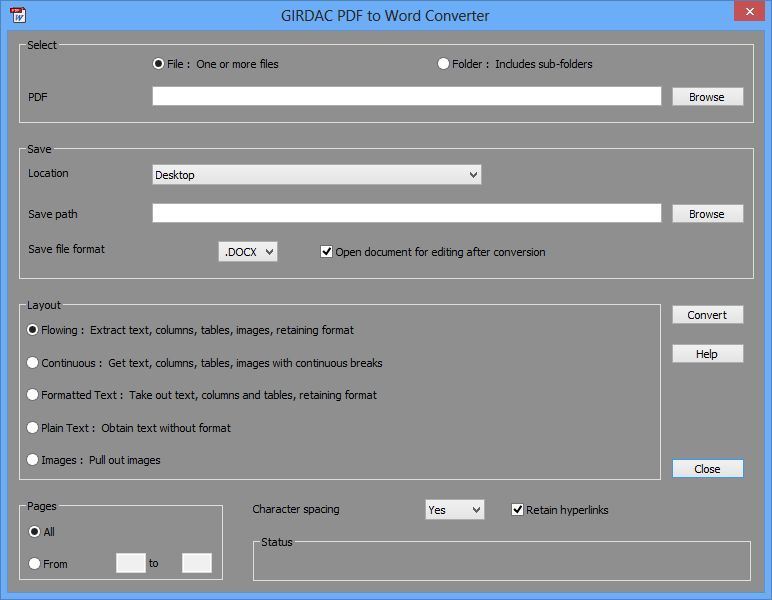Click the GIRDAC app icon in title bar

18,15
